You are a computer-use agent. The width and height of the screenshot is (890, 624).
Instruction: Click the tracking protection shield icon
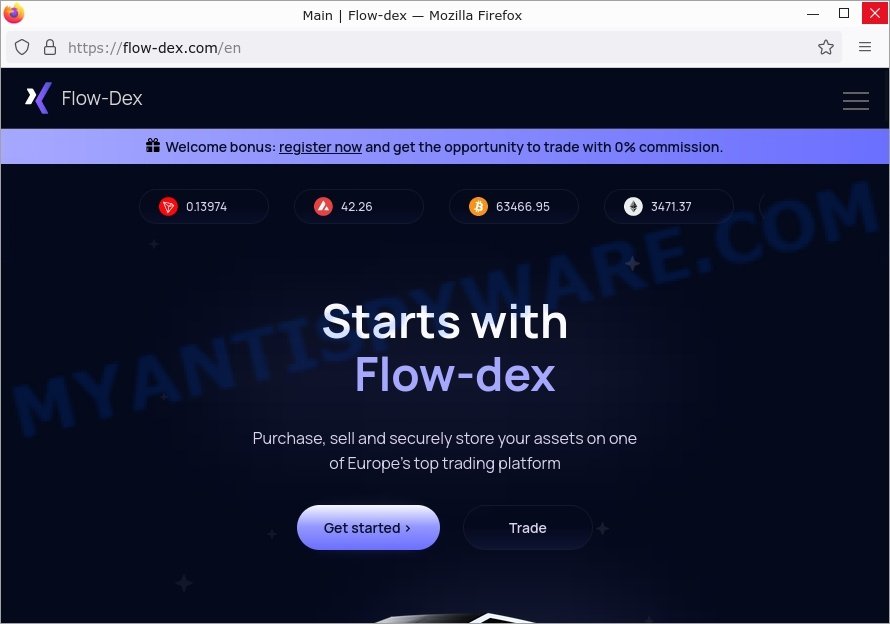22,47
